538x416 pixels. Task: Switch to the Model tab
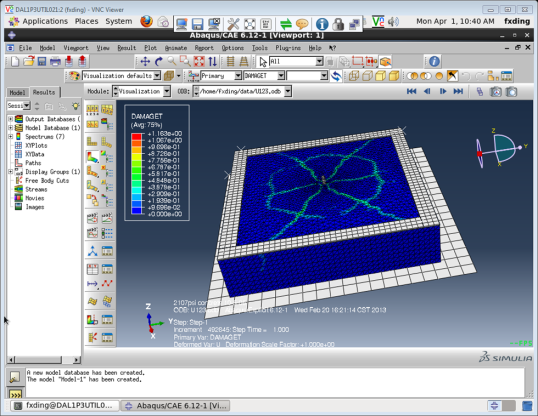pos(17,92)
